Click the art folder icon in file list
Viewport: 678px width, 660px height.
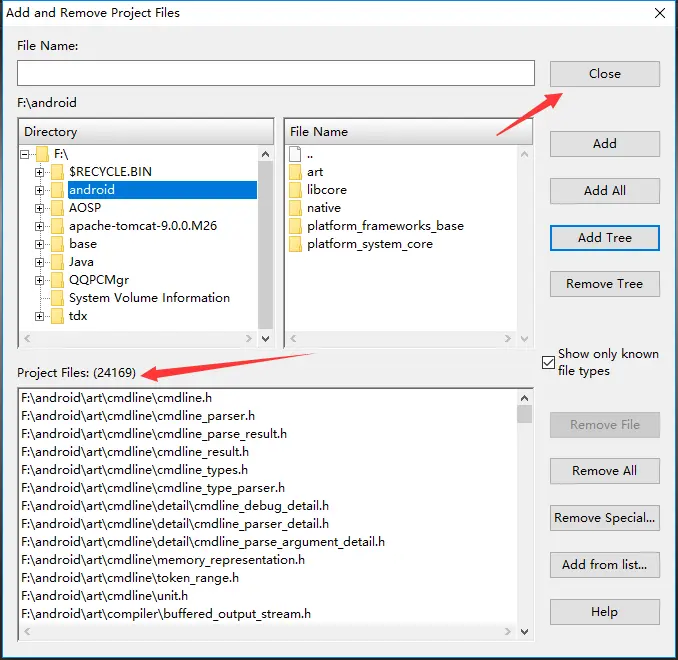point(295,172)
